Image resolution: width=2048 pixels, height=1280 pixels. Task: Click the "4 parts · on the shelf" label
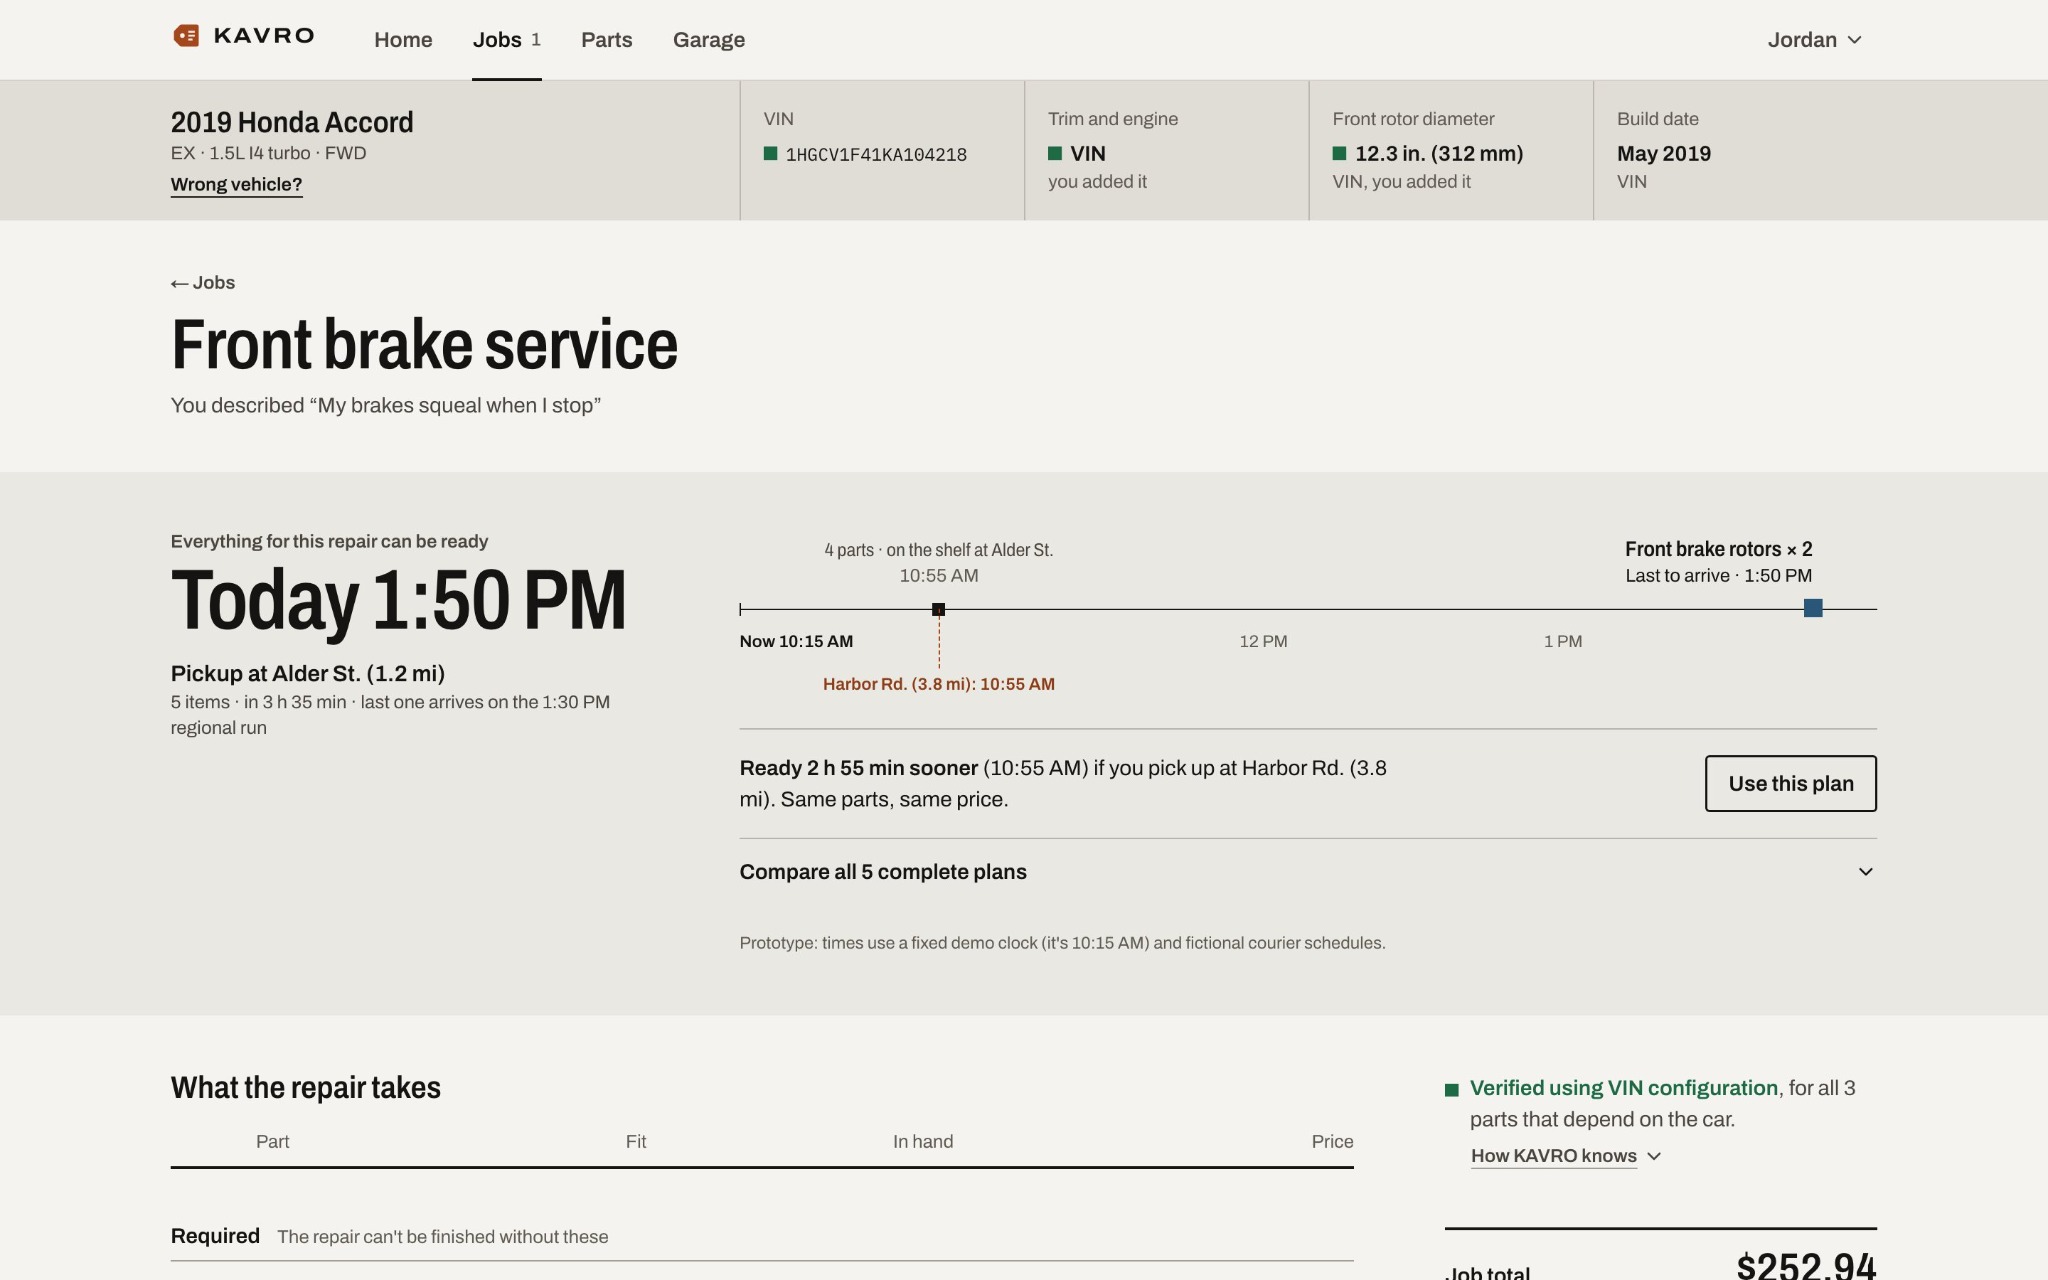pyautogui.click(x=938, y=550)
